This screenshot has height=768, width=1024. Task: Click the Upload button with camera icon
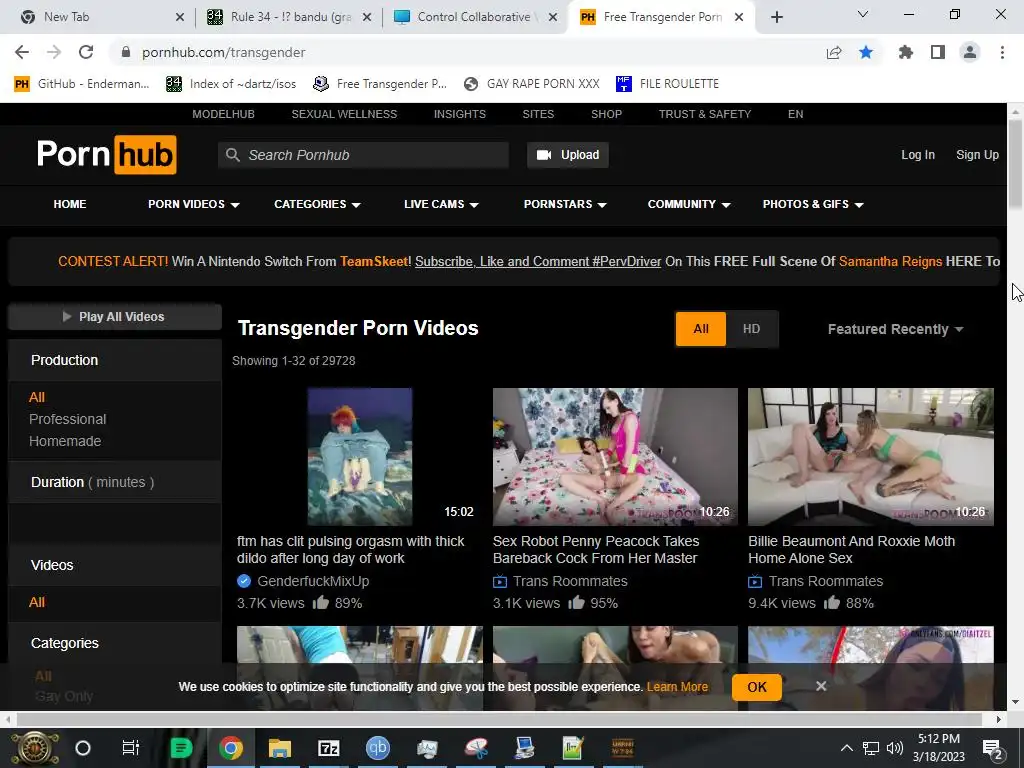[x=568, y=155]
